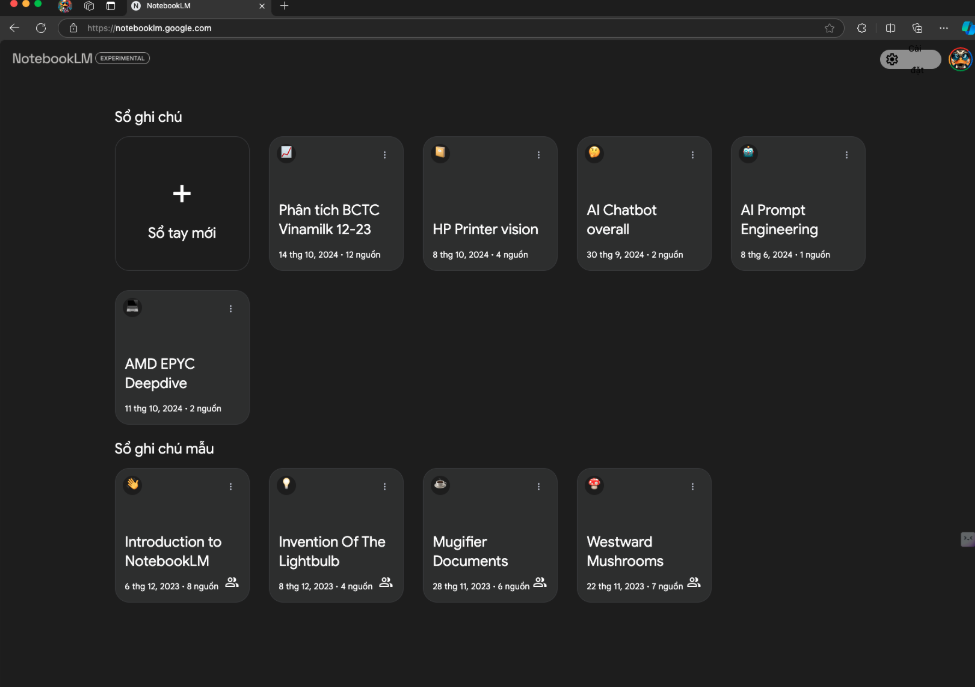Screen dimensions: 975x687
Task: Go back using the browser arrow
Action: click(x=14, y=28)
